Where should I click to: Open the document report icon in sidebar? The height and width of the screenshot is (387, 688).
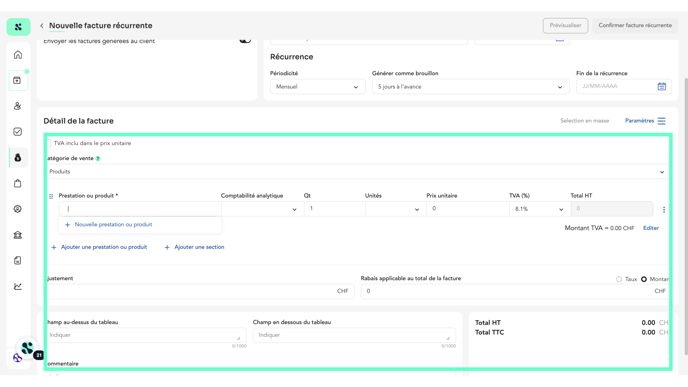pos(18,261)
